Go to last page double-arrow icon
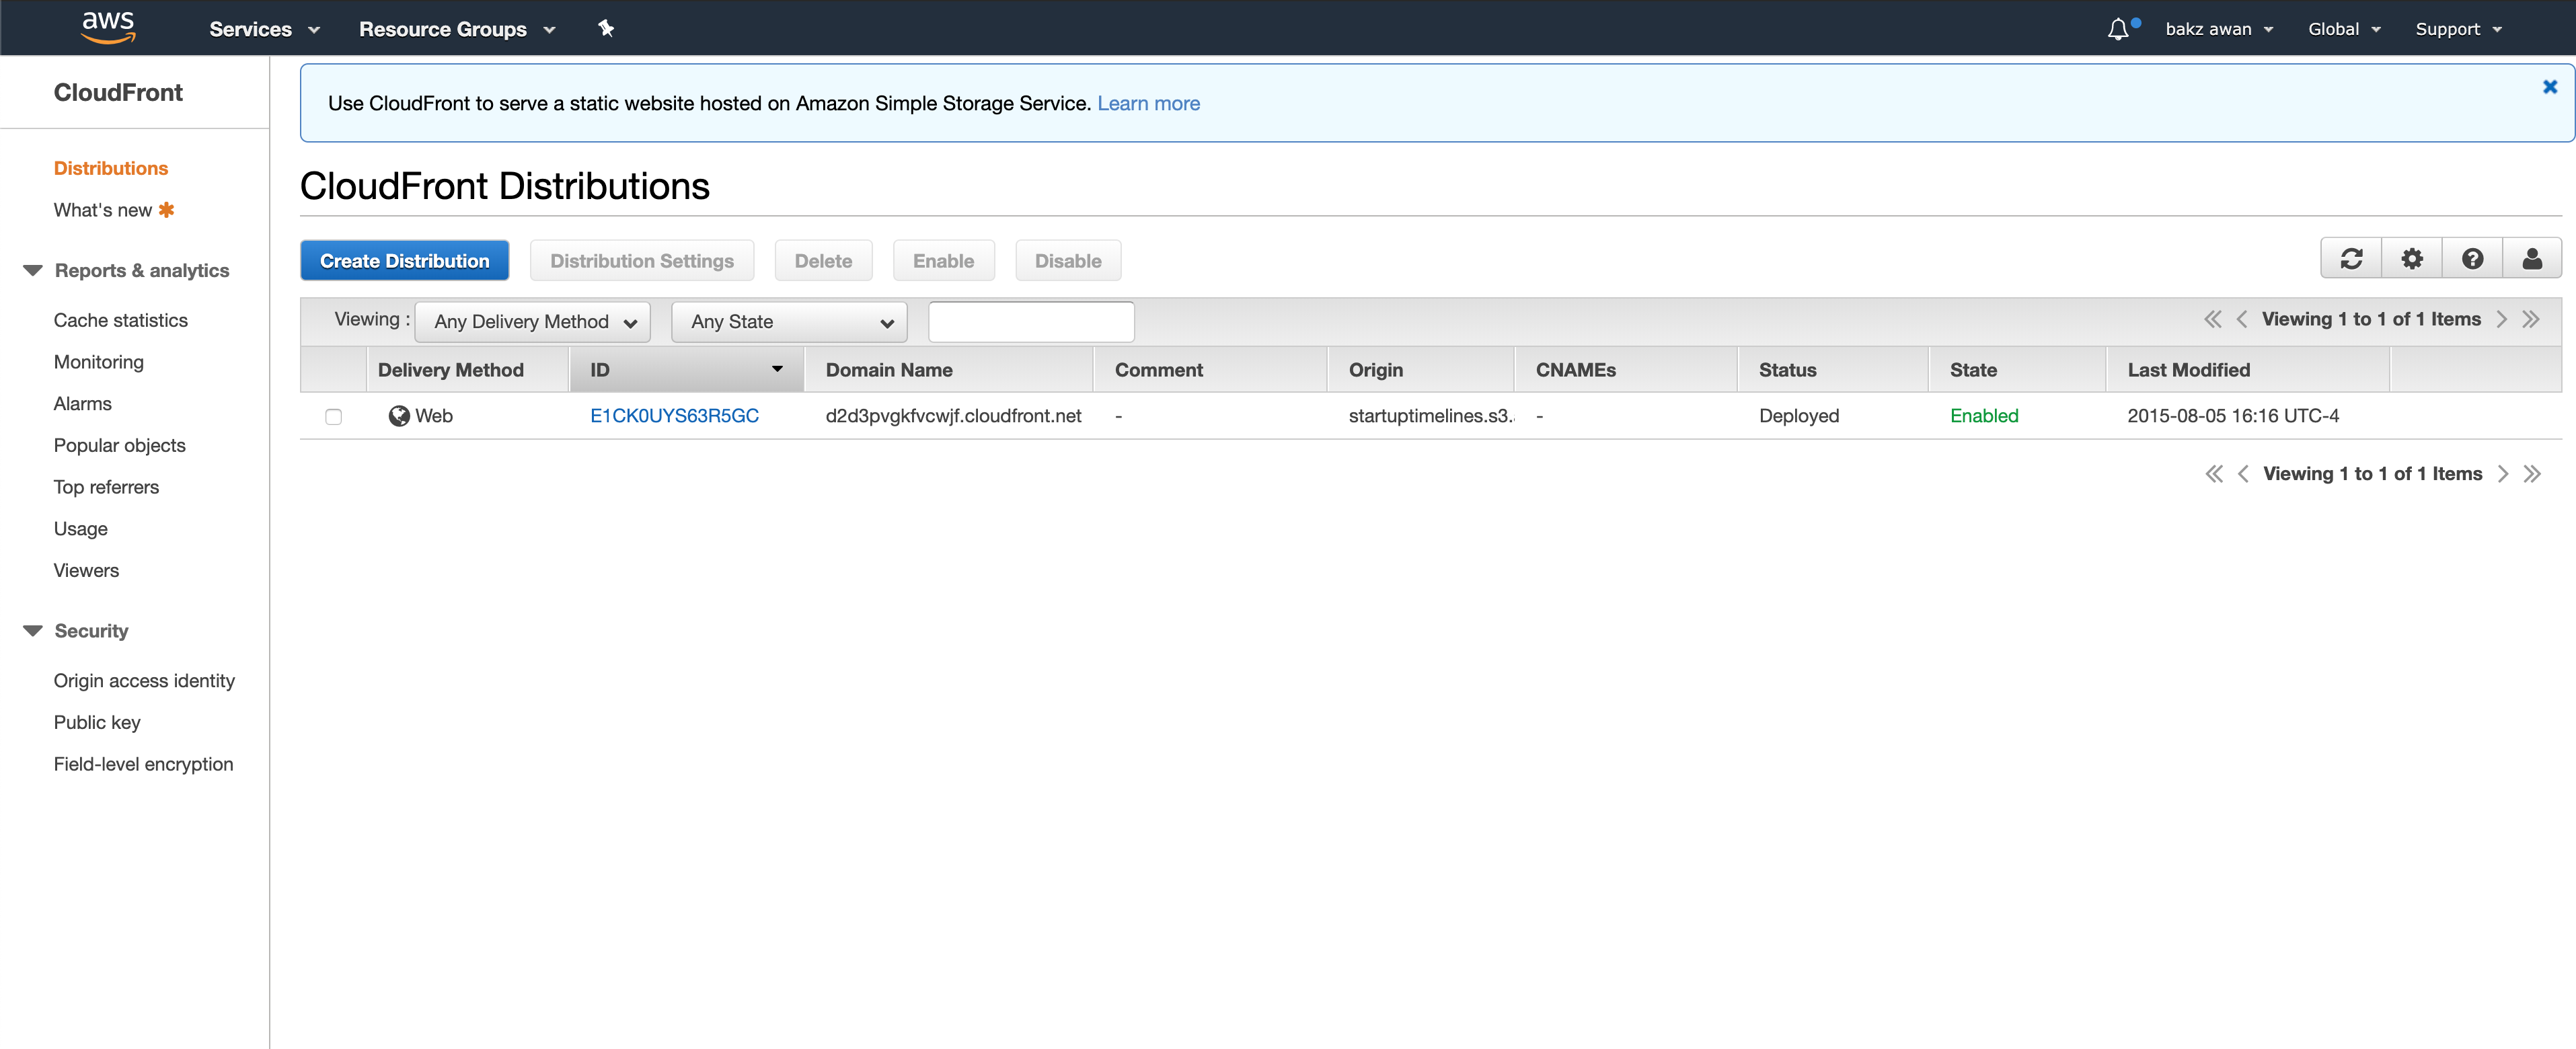 point(2531,320)
